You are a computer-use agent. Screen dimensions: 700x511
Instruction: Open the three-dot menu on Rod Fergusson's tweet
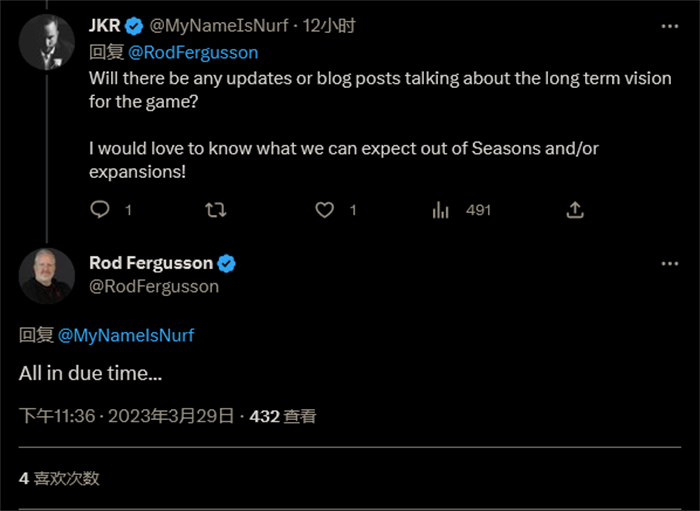click(669, 263)
